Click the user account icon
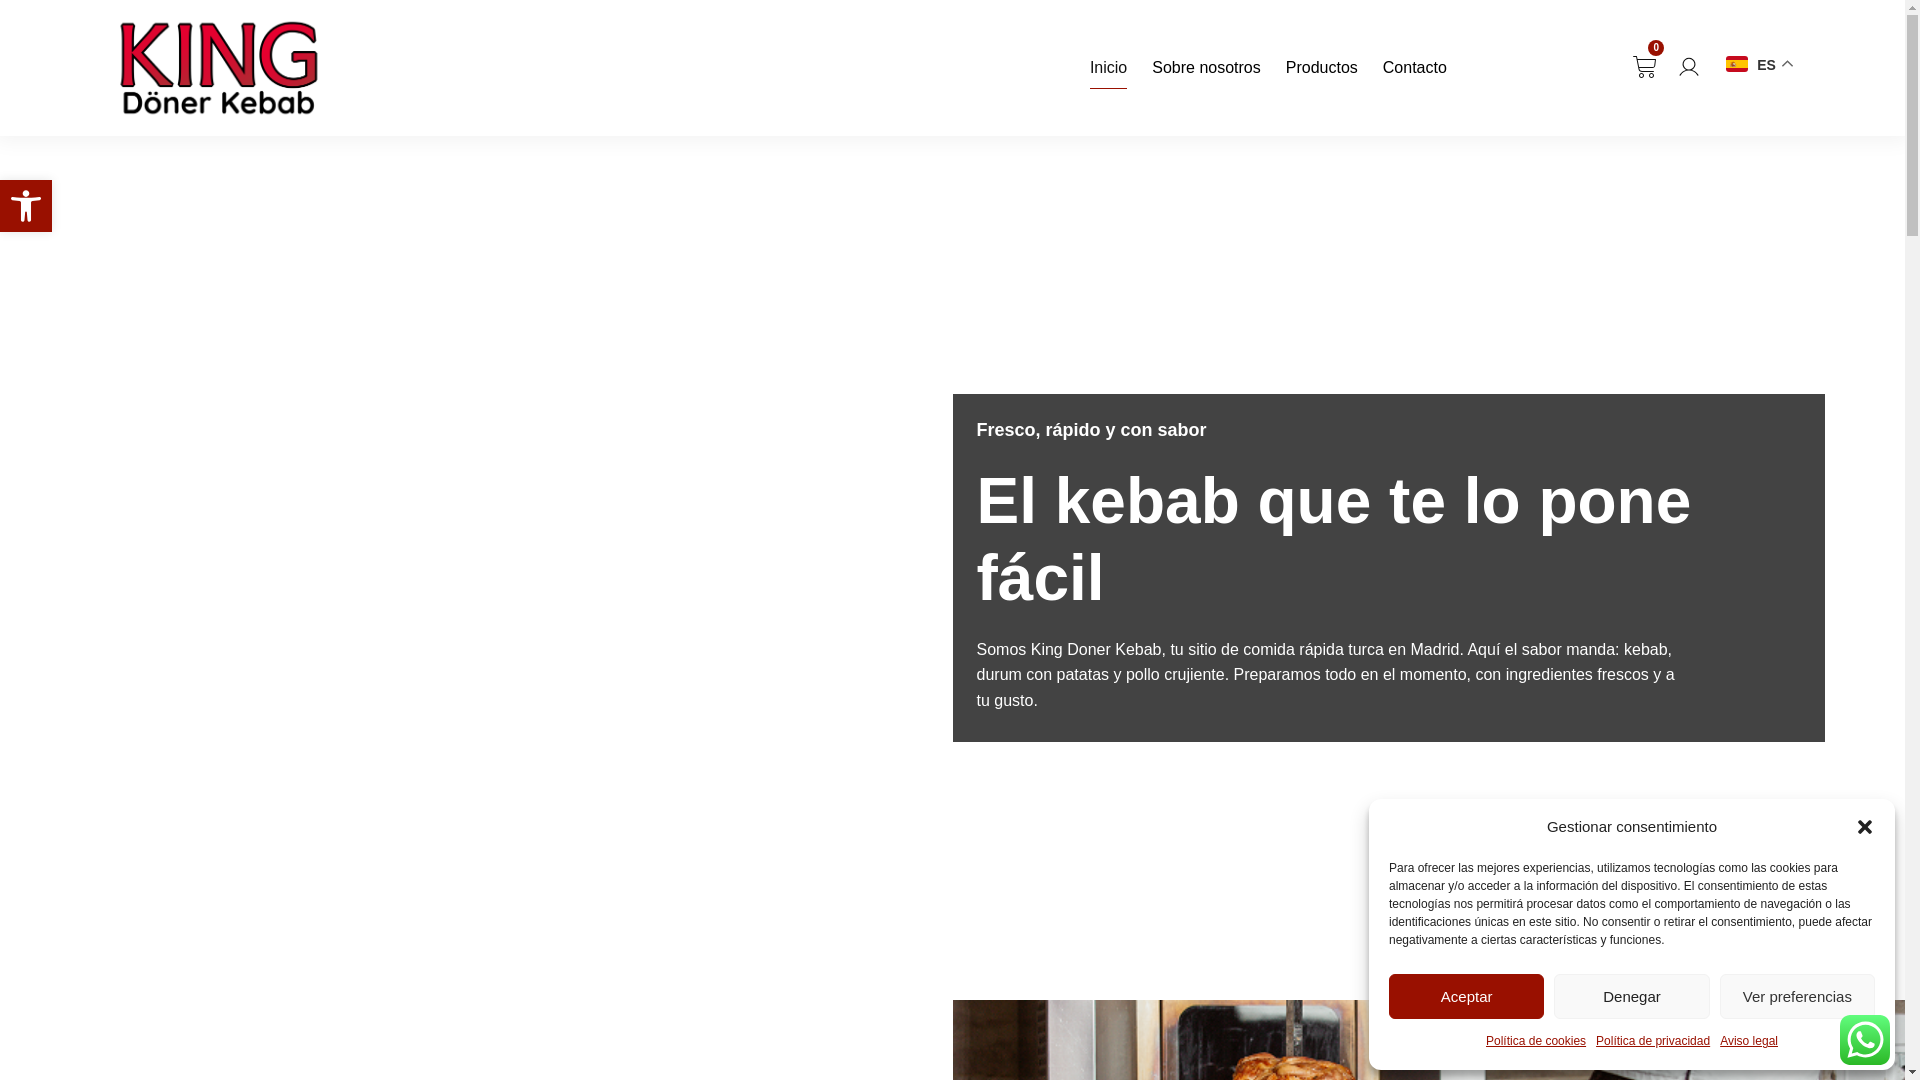 (x=1689, y=67)
